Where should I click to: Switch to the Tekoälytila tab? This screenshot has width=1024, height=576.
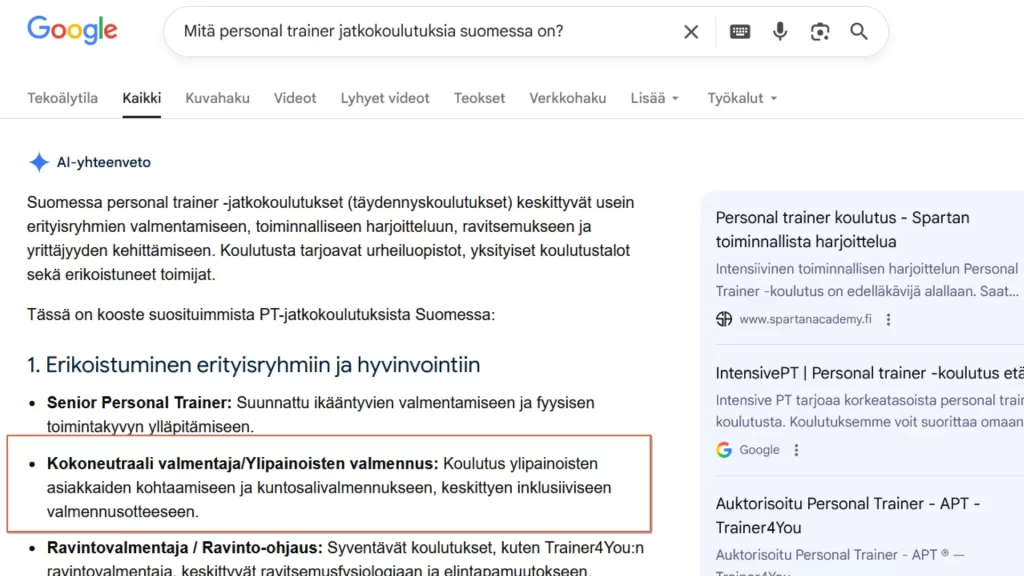[62, 98]
